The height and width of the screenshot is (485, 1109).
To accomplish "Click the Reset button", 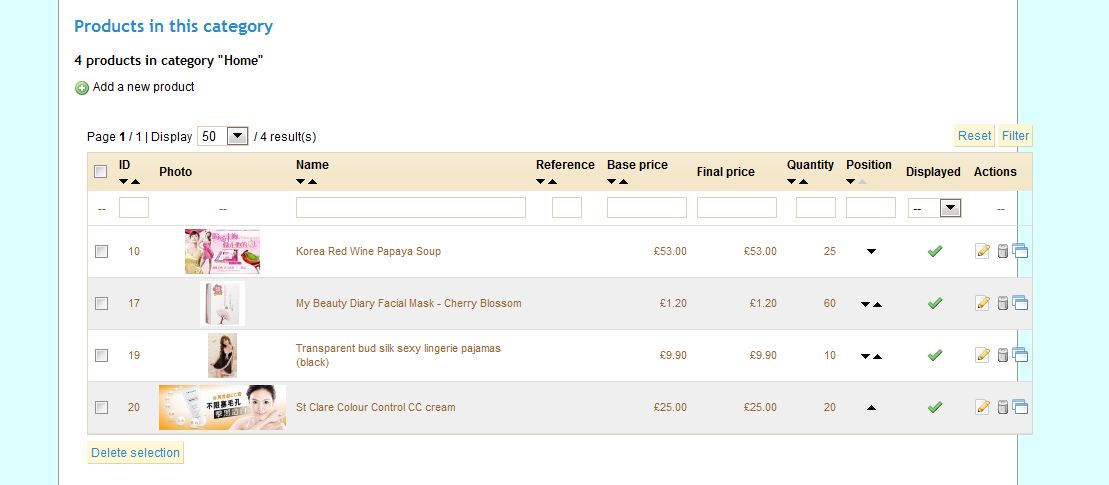I will click(x=975, y=136).
